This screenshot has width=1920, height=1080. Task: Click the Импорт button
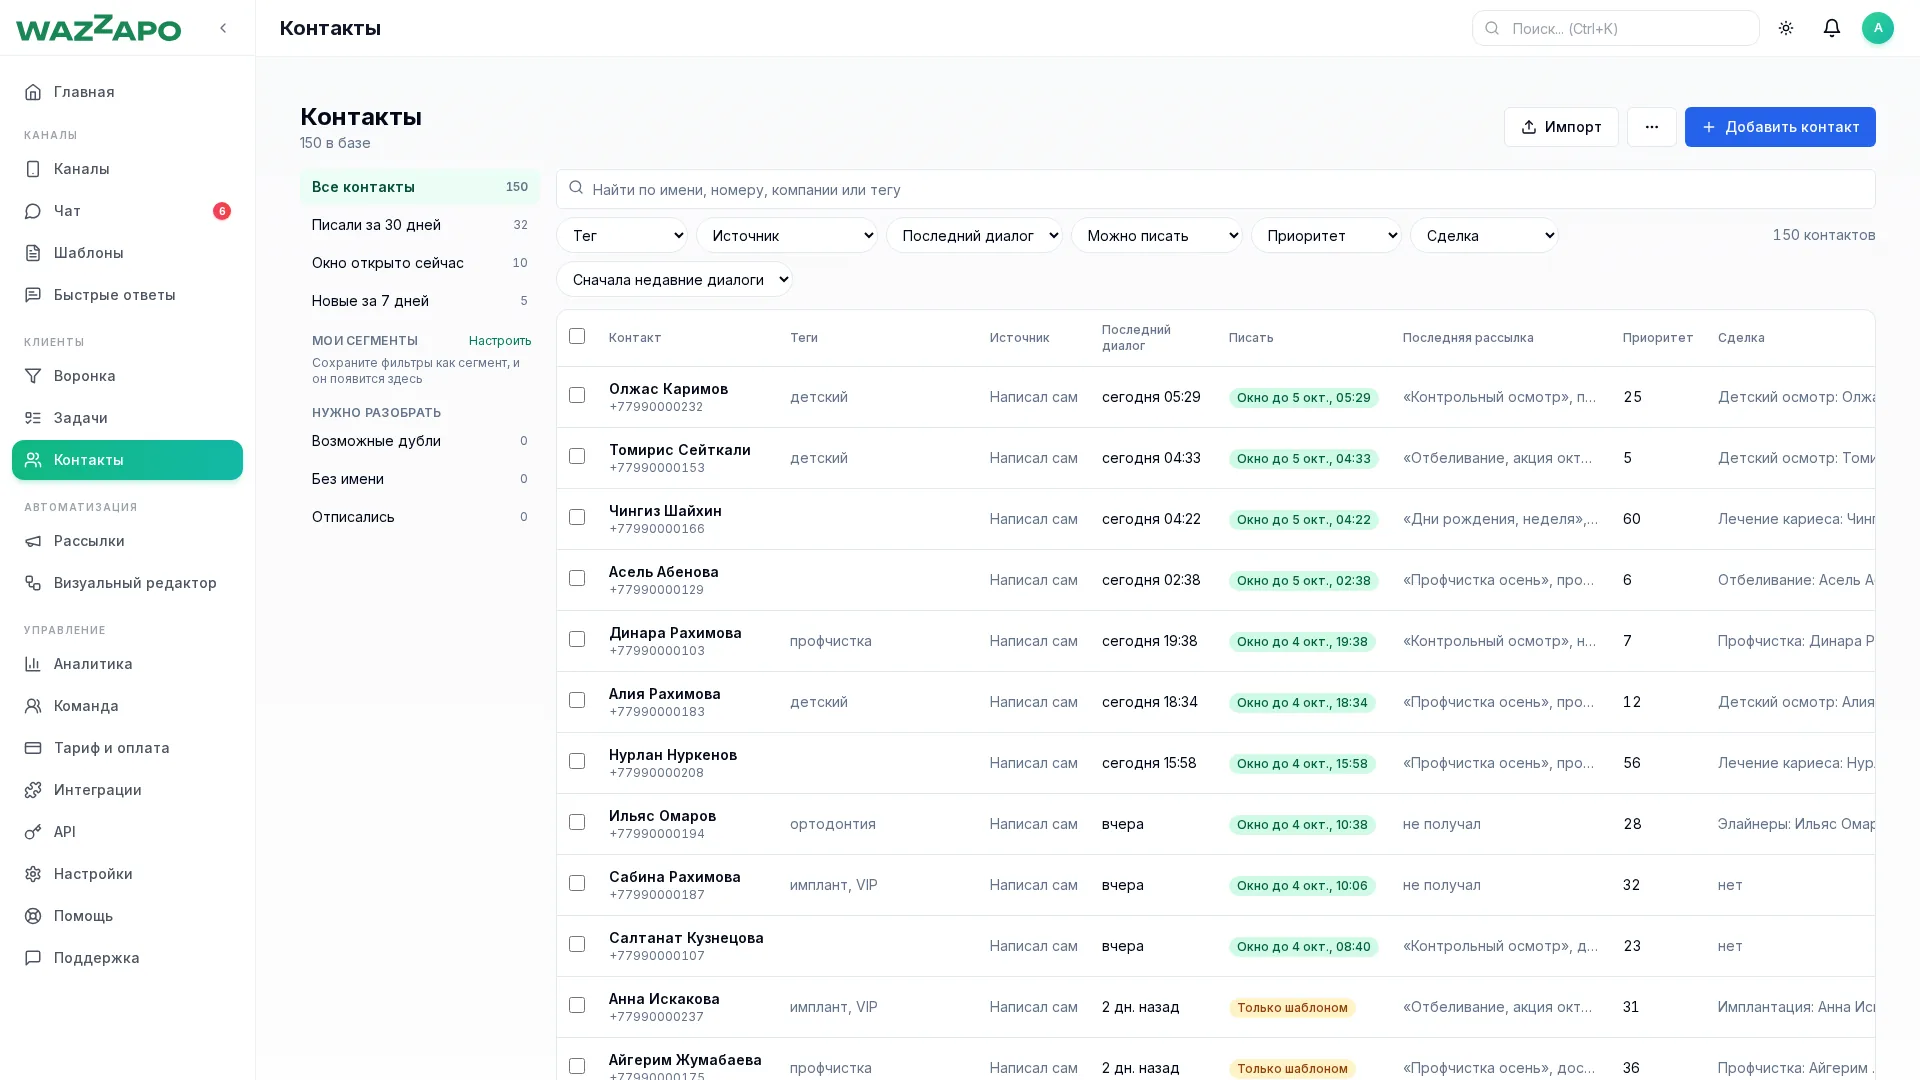[x=1561, y=127]
